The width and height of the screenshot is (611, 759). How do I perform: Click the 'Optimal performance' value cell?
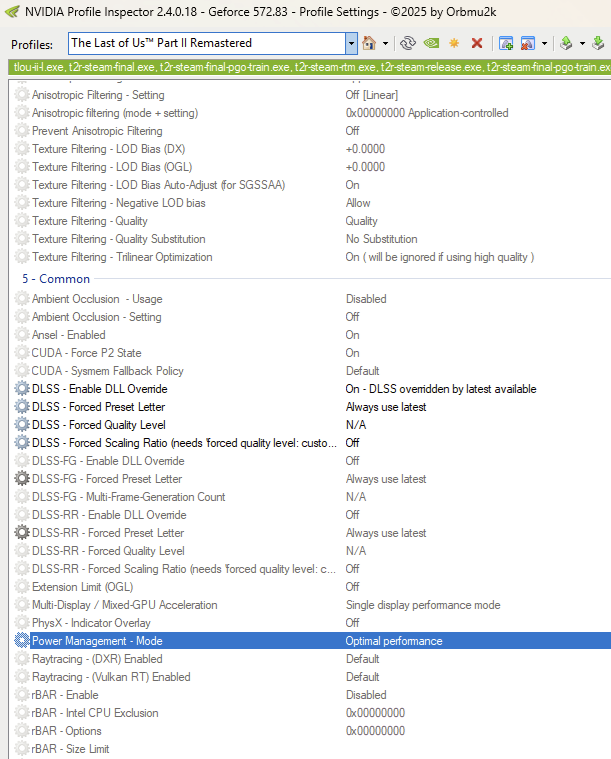[394, 641]
